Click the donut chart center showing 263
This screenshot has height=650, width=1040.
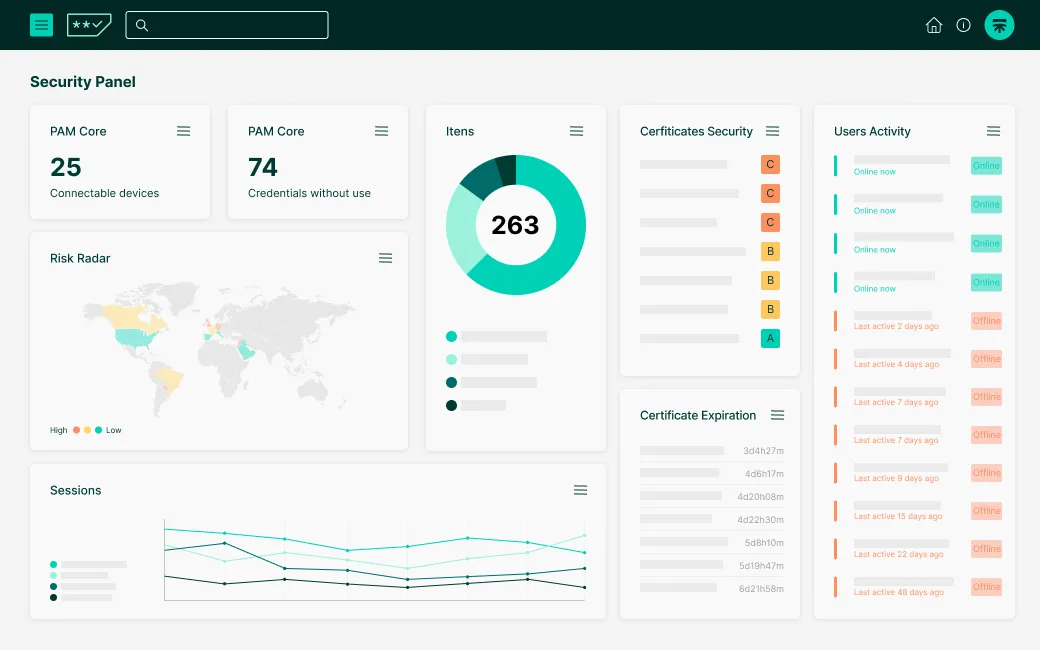515,226
